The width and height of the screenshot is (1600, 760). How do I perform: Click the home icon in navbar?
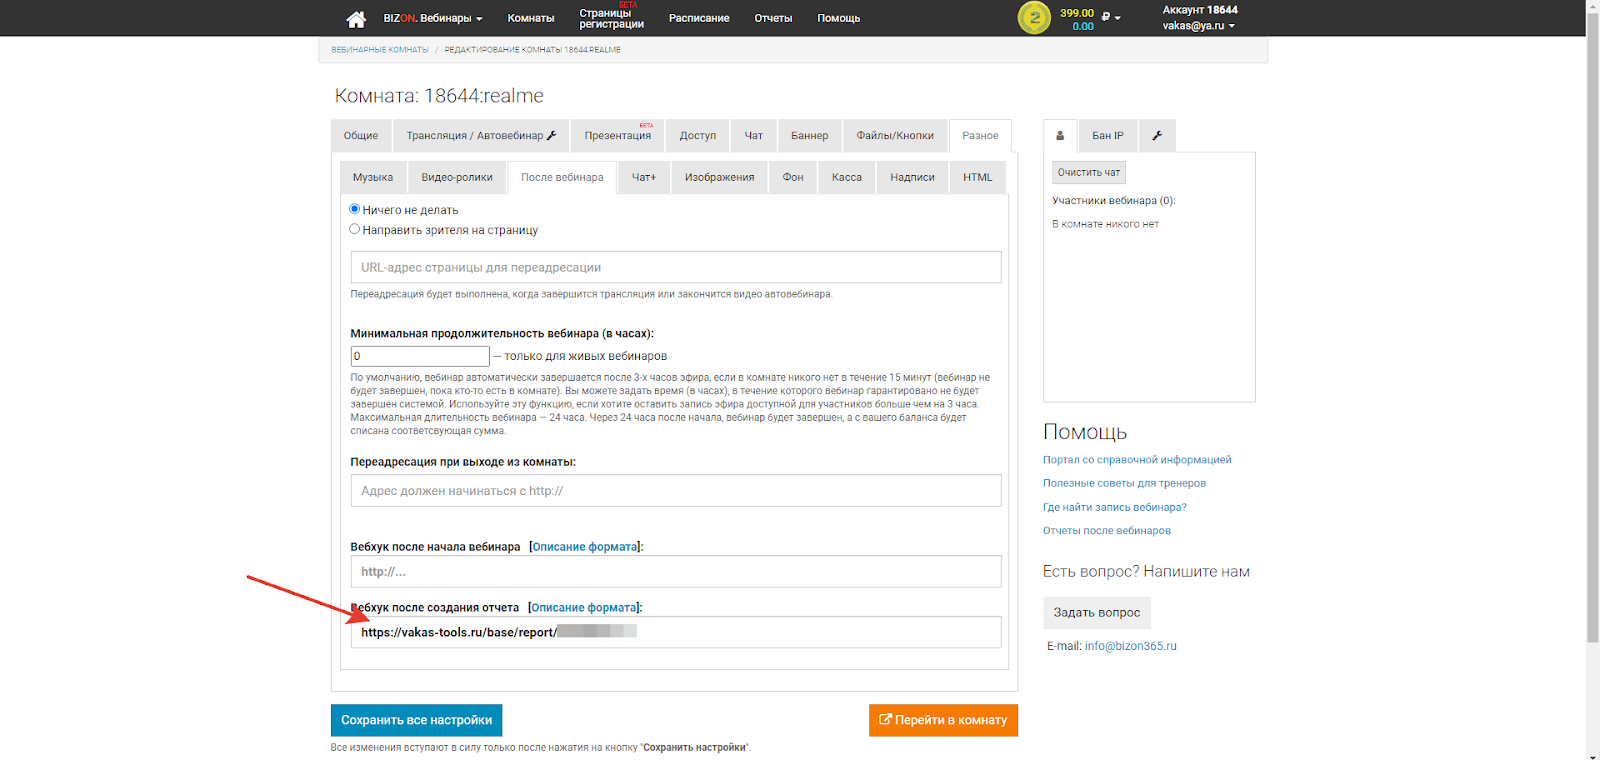(x=356, y=19)
